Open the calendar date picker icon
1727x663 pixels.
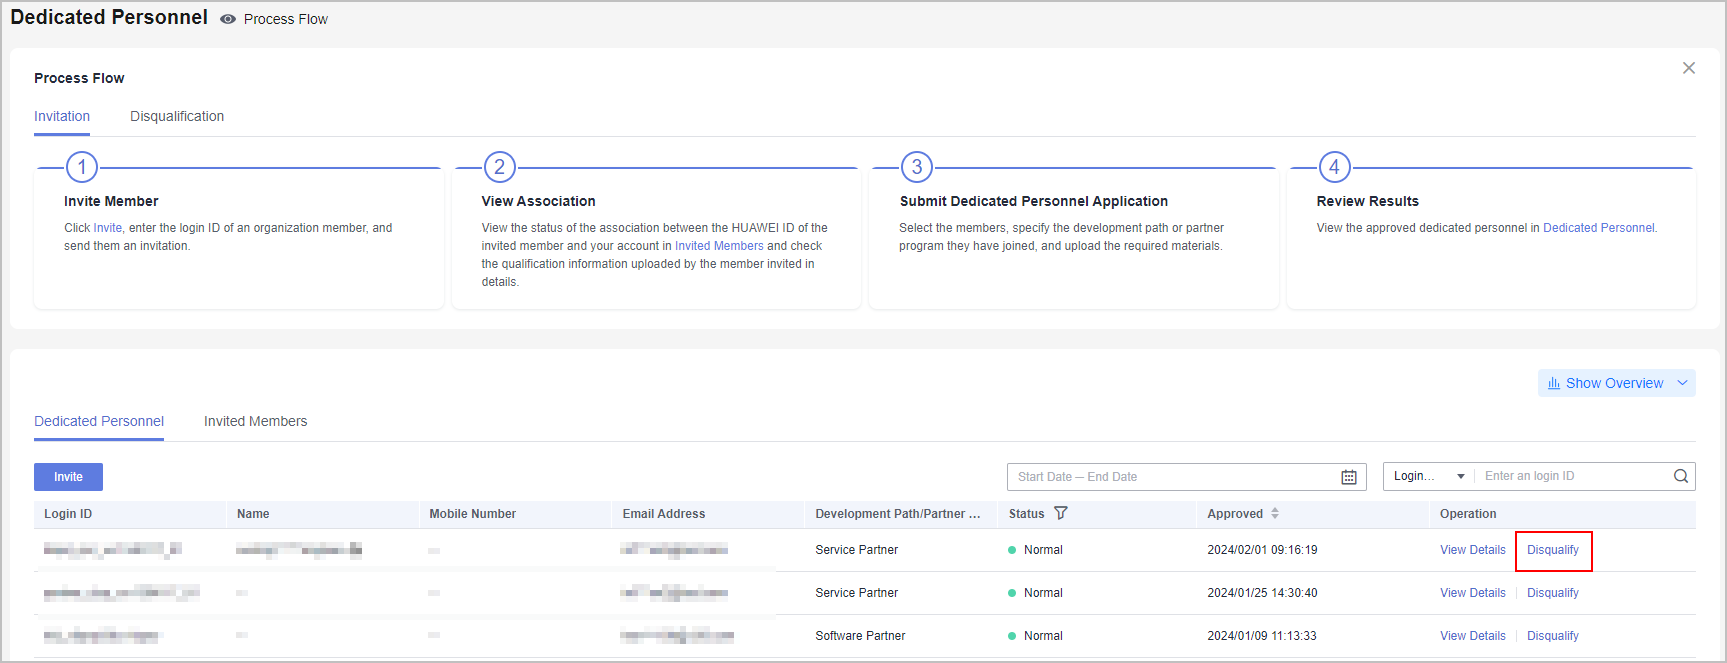coord(1349,477)
